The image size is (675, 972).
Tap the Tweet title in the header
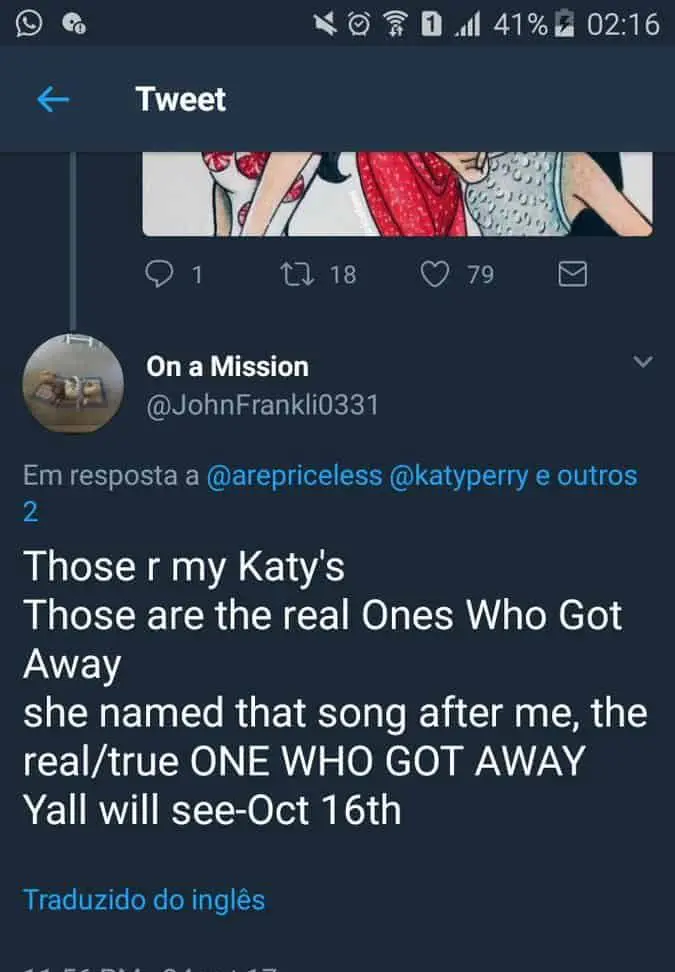click(x=180, y=99)
